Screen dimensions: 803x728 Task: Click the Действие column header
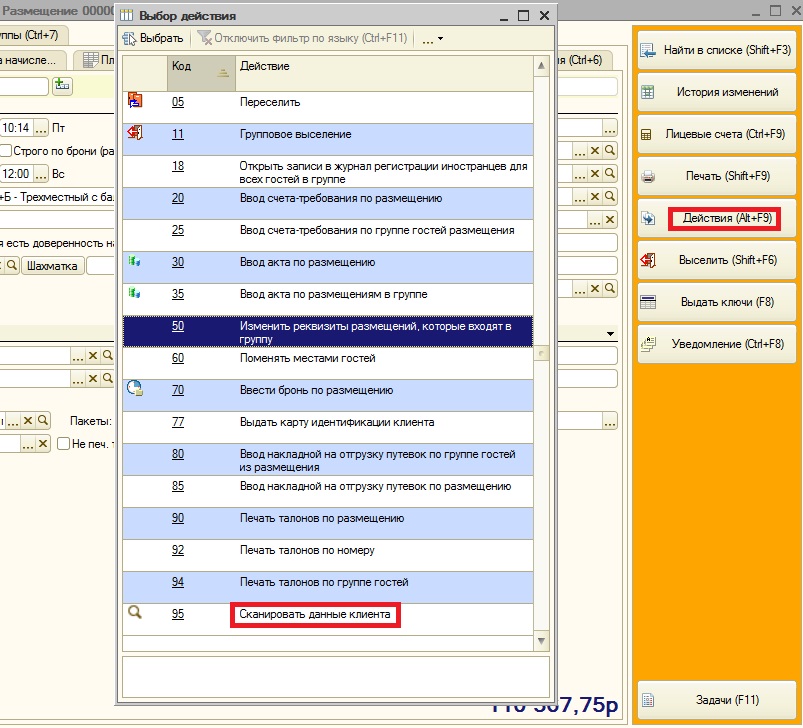click(384, 73)
